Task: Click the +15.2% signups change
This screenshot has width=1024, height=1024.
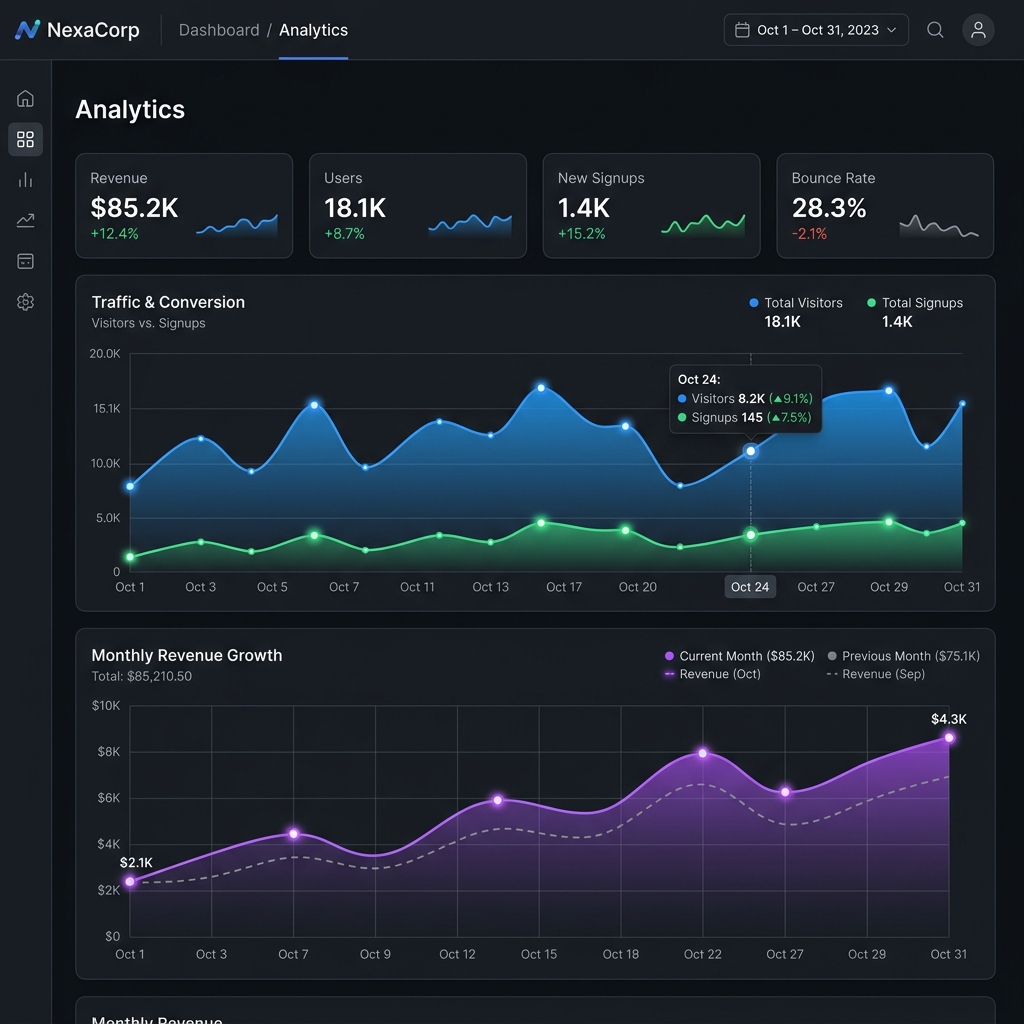Action: tap(581, 234)
